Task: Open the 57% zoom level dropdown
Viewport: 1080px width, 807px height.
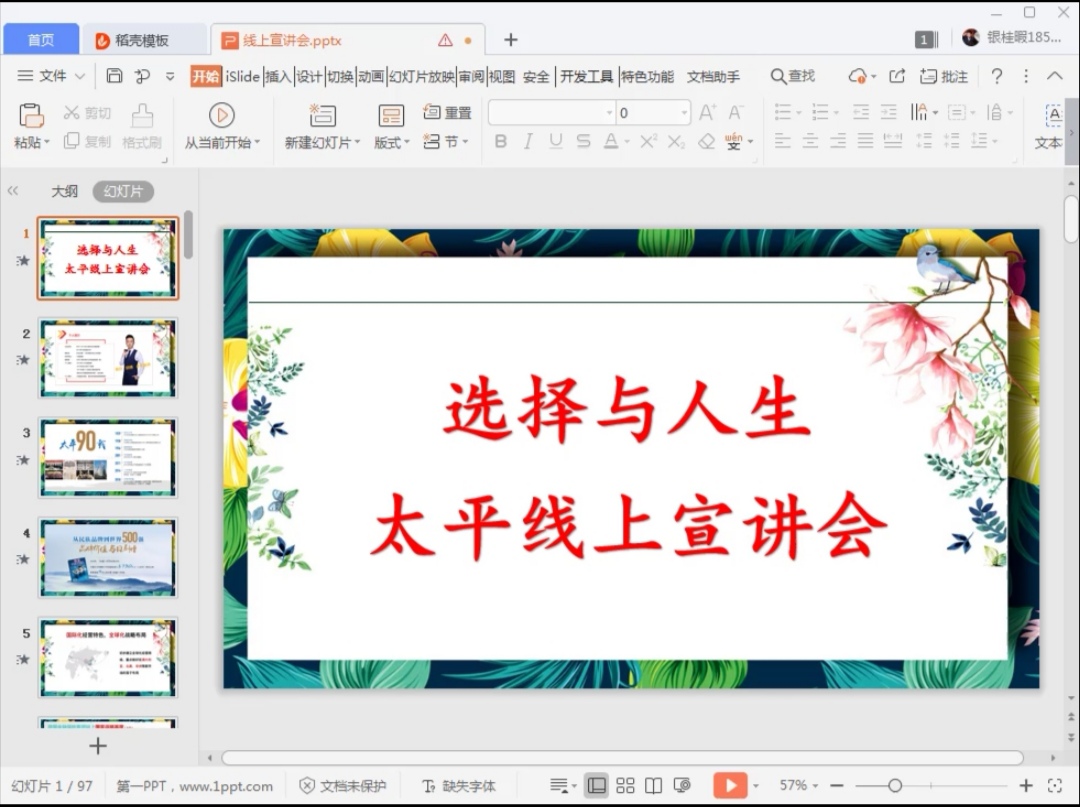Action: 799,785
